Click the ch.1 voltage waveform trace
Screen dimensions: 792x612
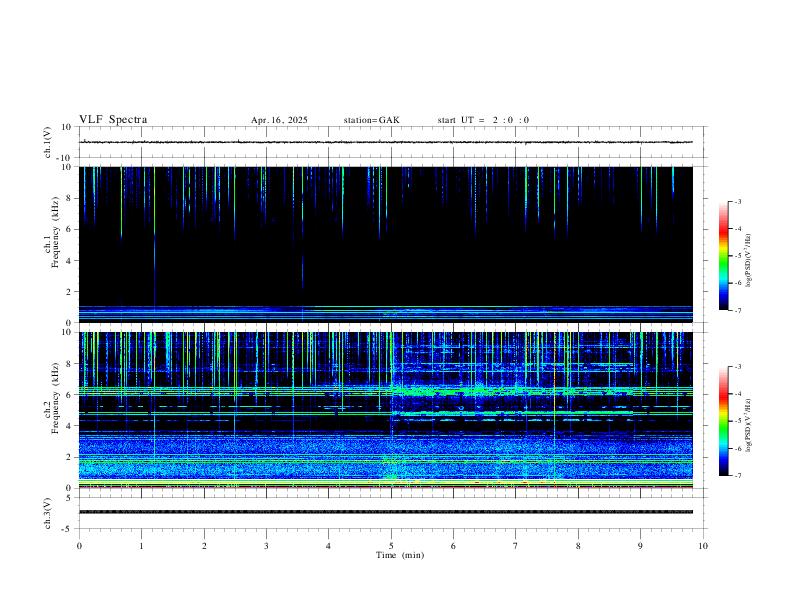pos(386,142)
